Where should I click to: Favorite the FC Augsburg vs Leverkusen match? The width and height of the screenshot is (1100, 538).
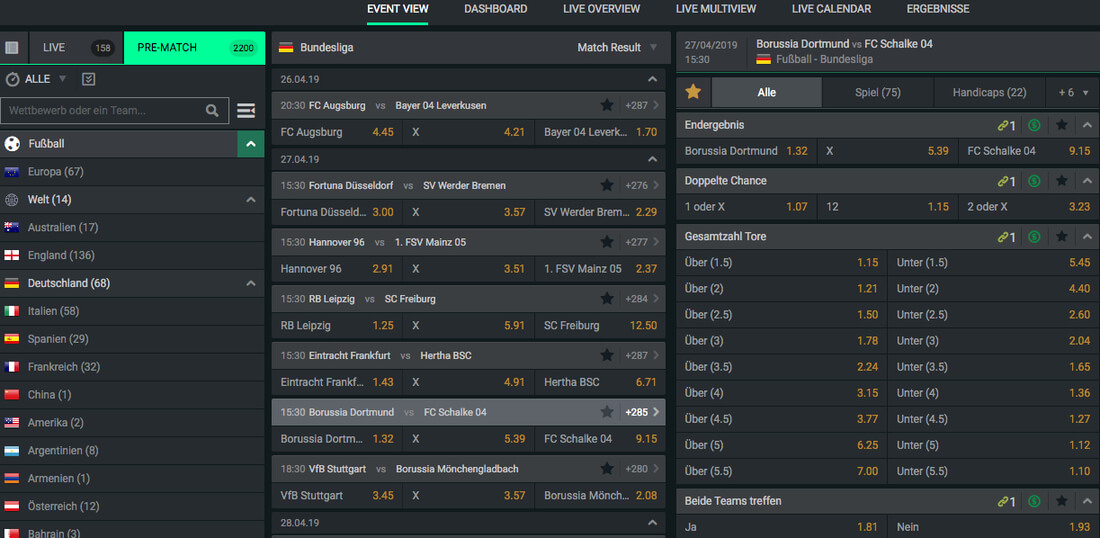pos(607,105)
